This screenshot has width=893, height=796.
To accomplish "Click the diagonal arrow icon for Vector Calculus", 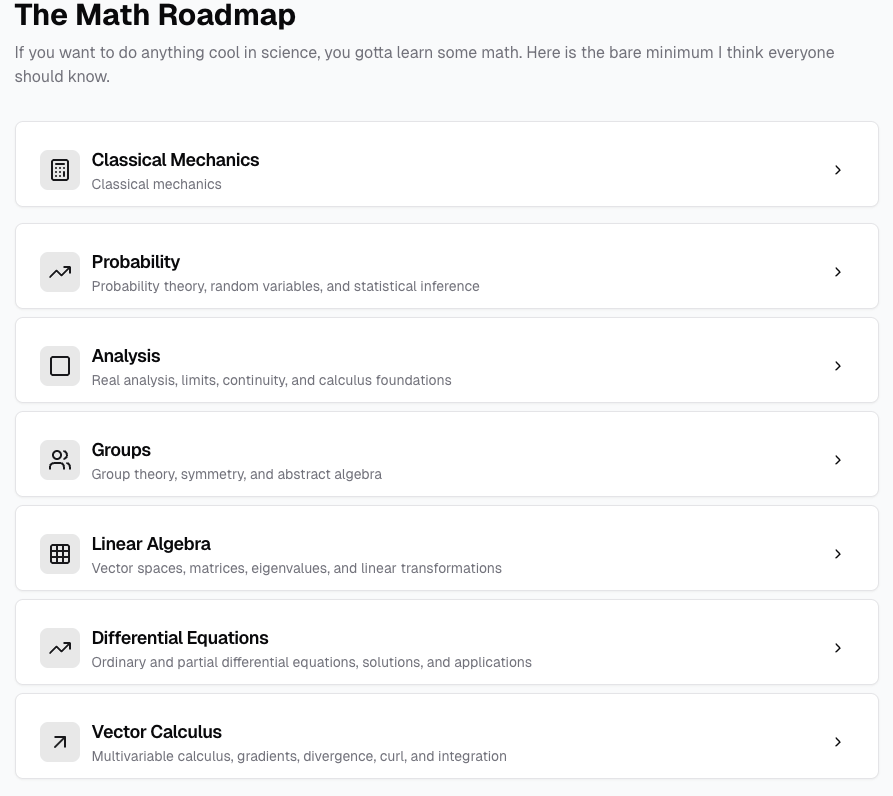I will click(x=60, y=741).
